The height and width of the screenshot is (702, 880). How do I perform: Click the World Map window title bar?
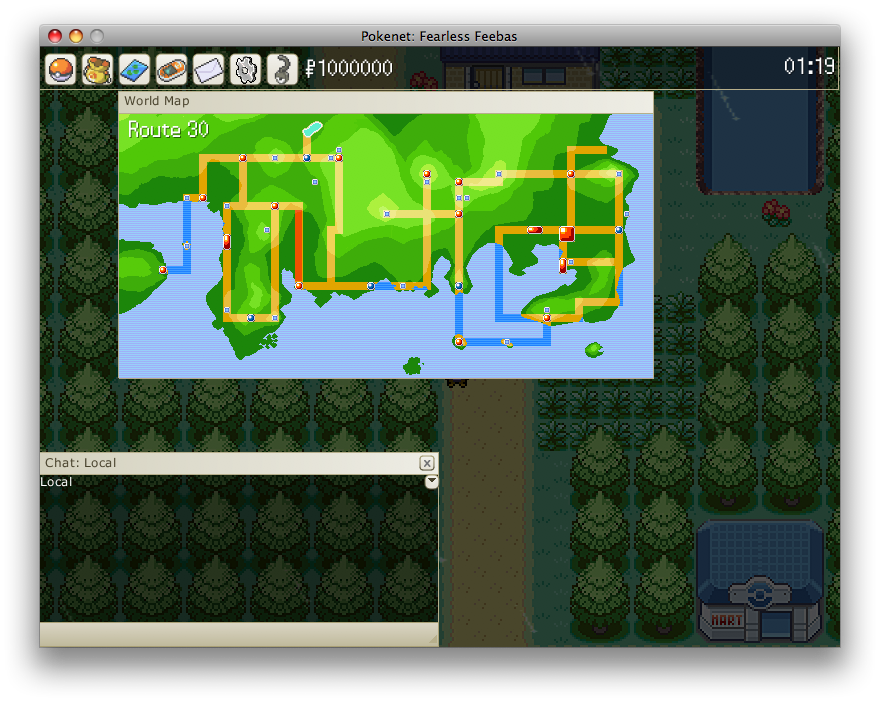(x=386, y=102)
